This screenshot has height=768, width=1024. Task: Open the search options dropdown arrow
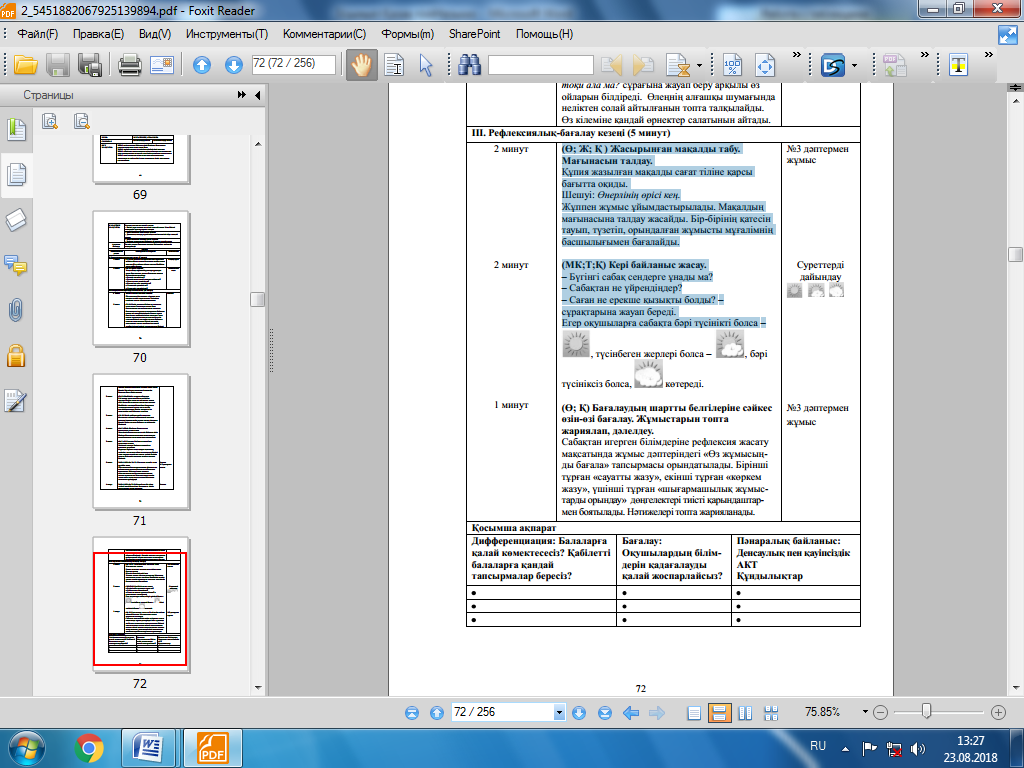[x=699, y=65]
